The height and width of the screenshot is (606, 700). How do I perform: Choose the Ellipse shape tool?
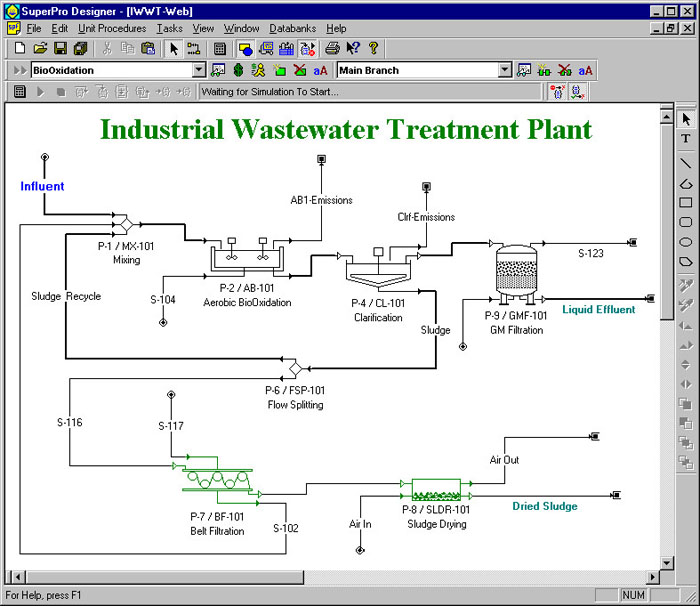(686, 242)
